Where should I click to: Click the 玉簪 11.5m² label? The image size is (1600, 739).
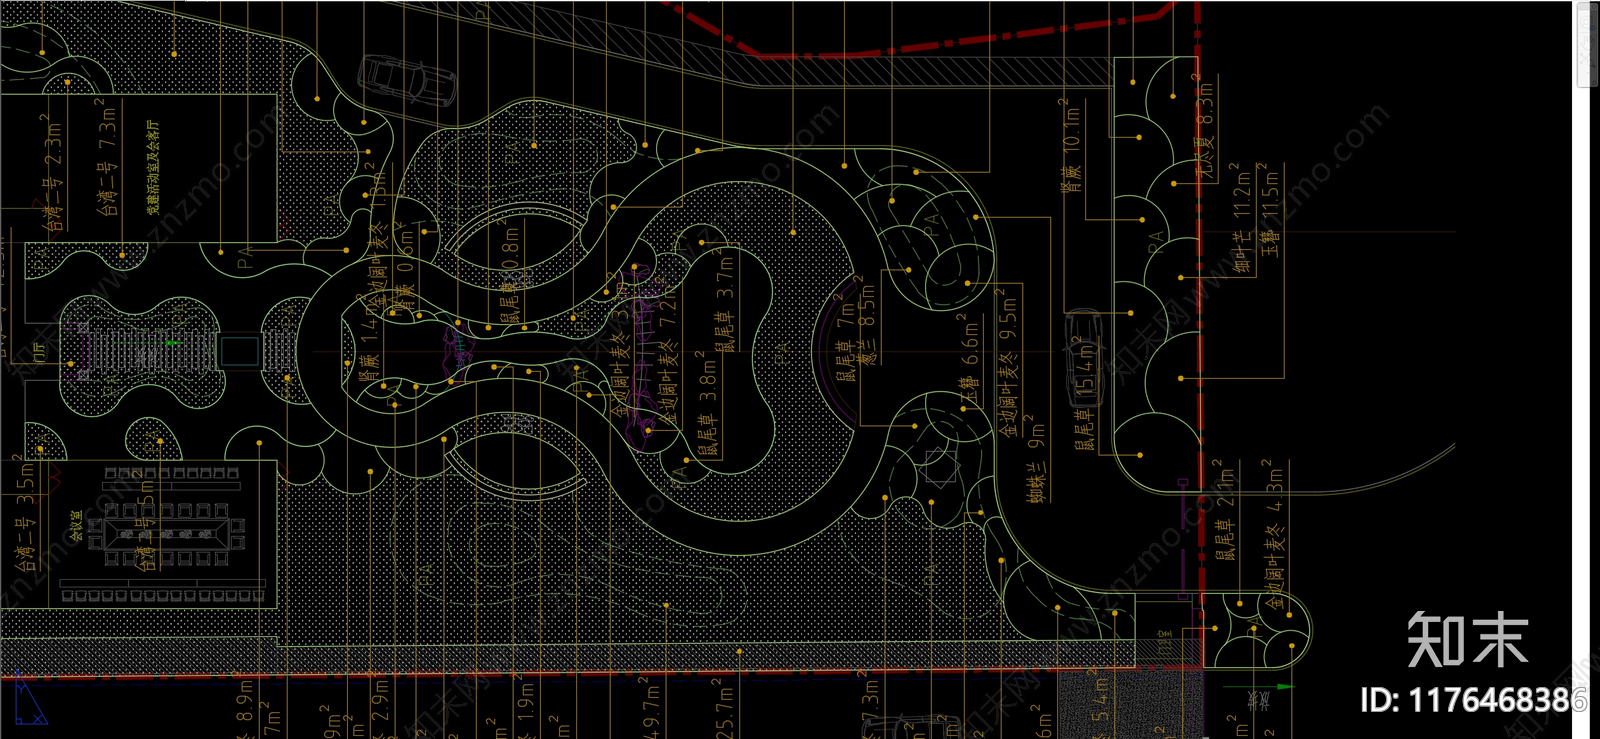(1270, 208)
